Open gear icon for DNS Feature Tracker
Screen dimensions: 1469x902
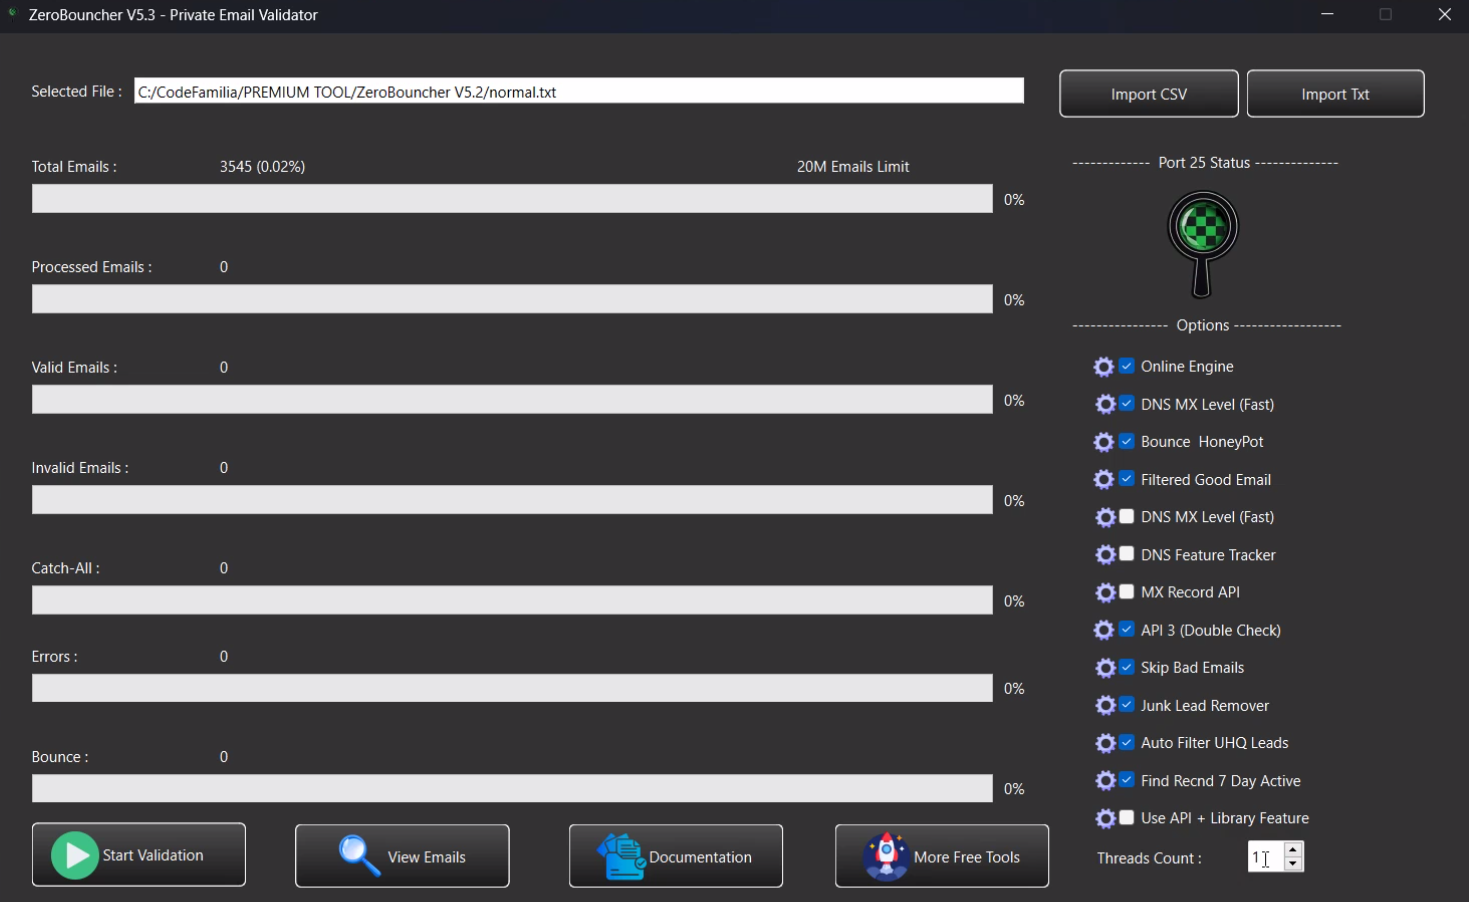point(1104,555)
